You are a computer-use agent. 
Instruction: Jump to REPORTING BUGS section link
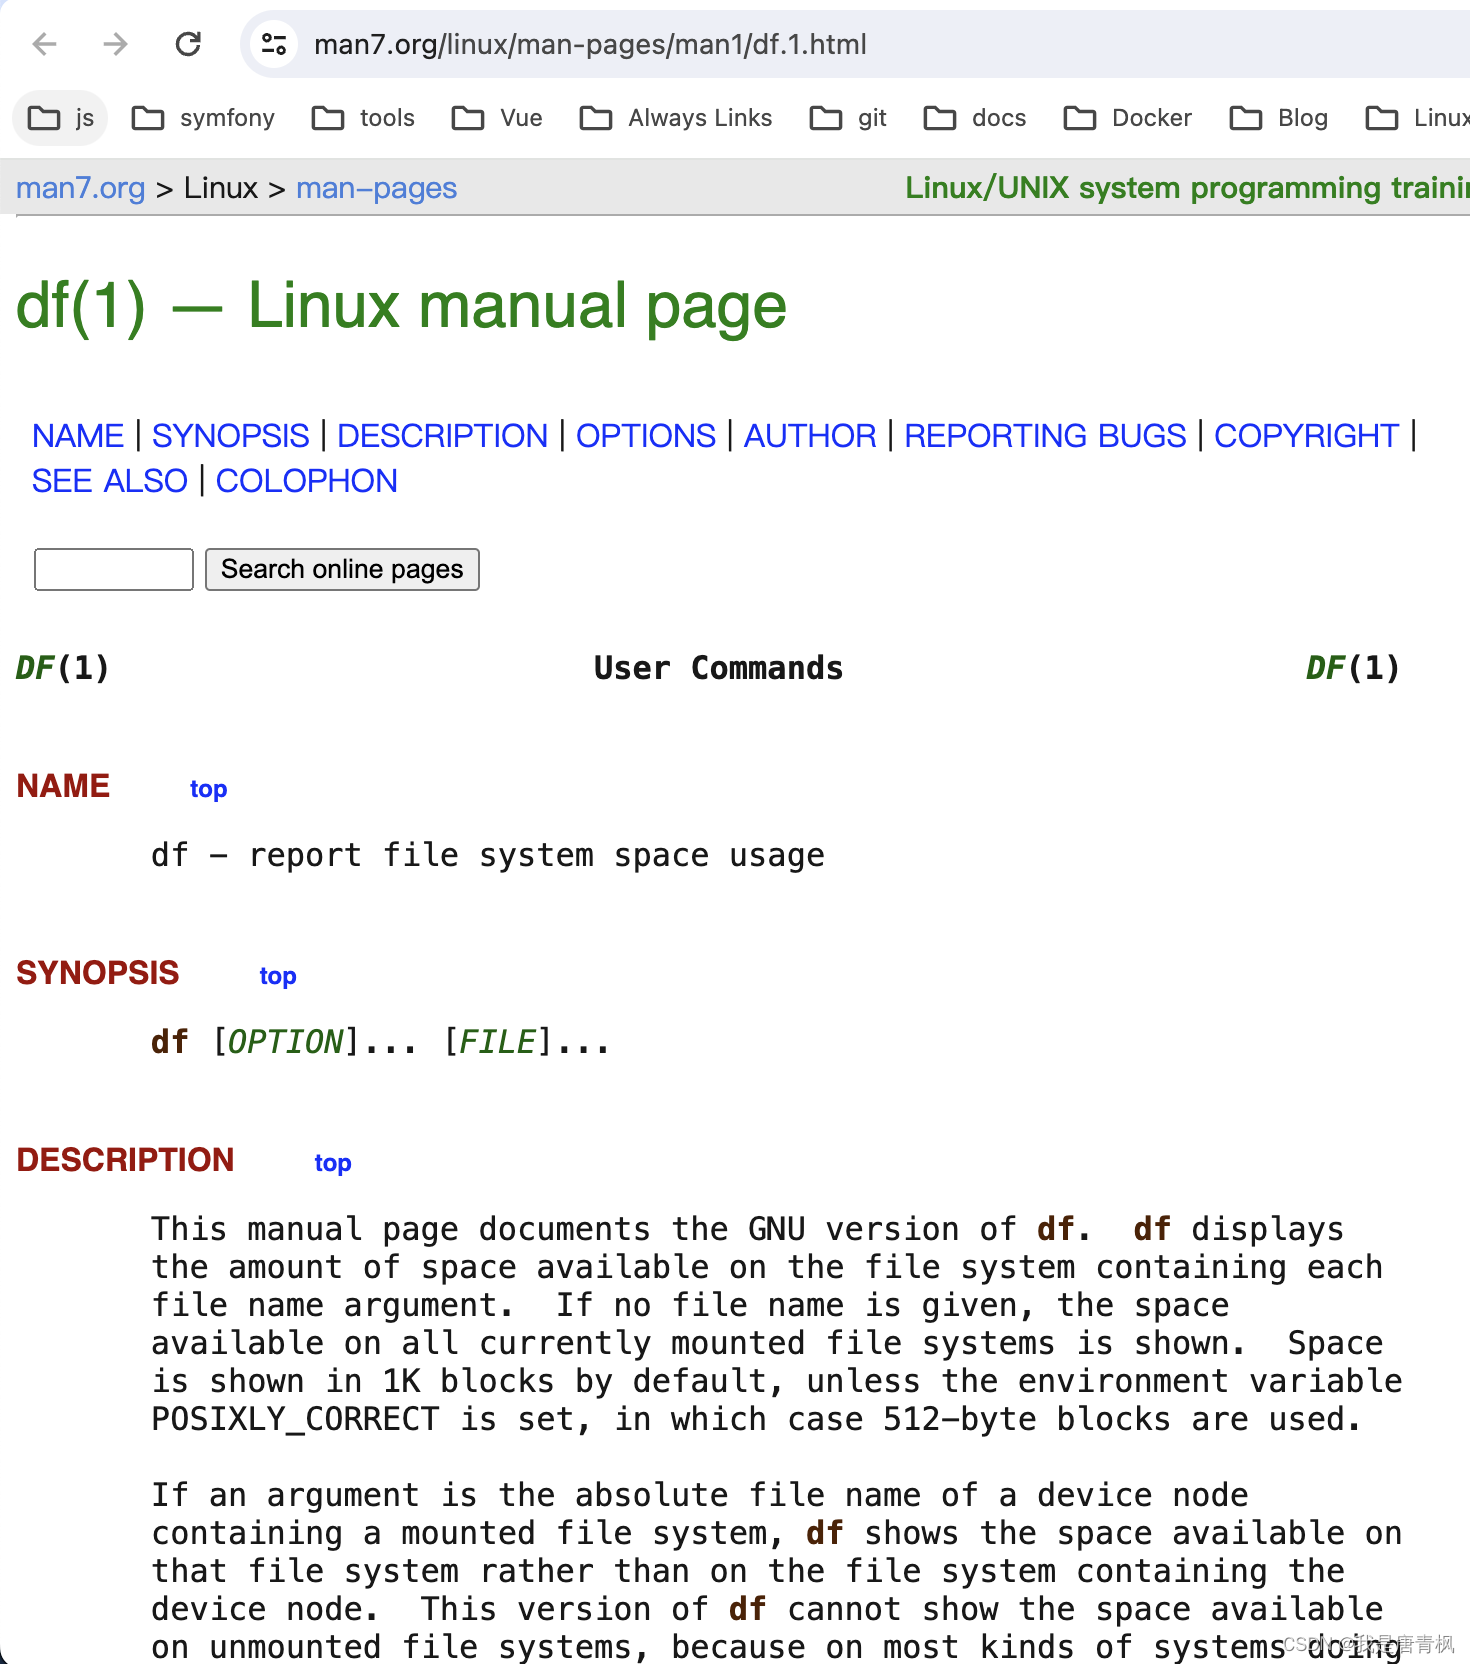pyautogui.click(x=1045, y=436)
